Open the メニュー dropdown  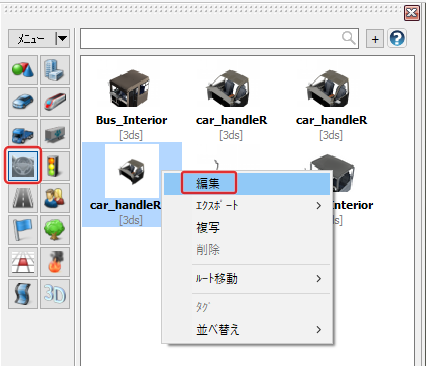(39, 39)
